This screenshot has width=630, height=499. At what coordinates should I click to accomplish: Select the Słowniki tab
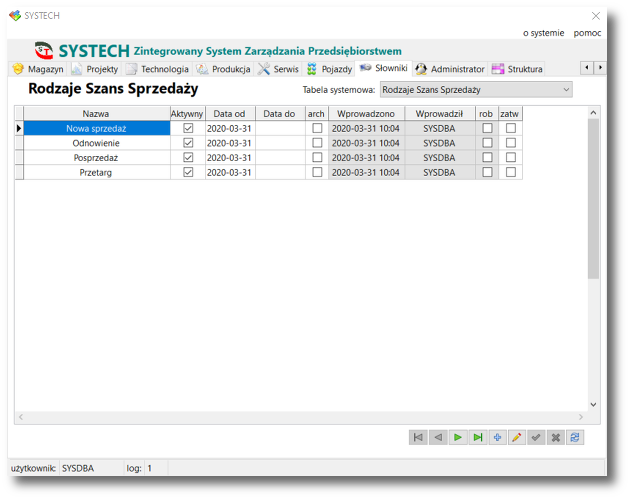[384, 68]
